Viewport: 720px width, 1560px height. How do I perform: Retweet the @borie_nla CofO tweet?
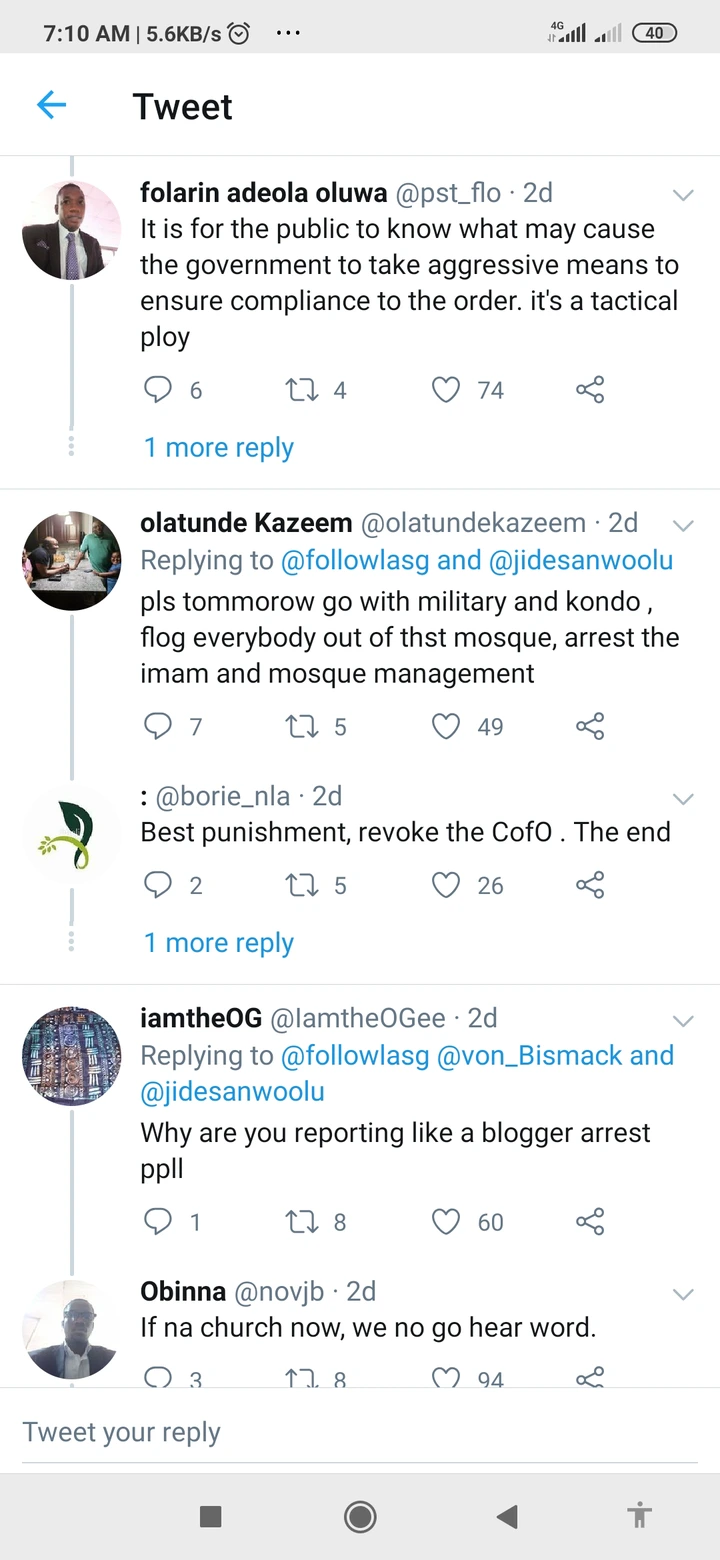pyautogui.click(x=301, y=885)
